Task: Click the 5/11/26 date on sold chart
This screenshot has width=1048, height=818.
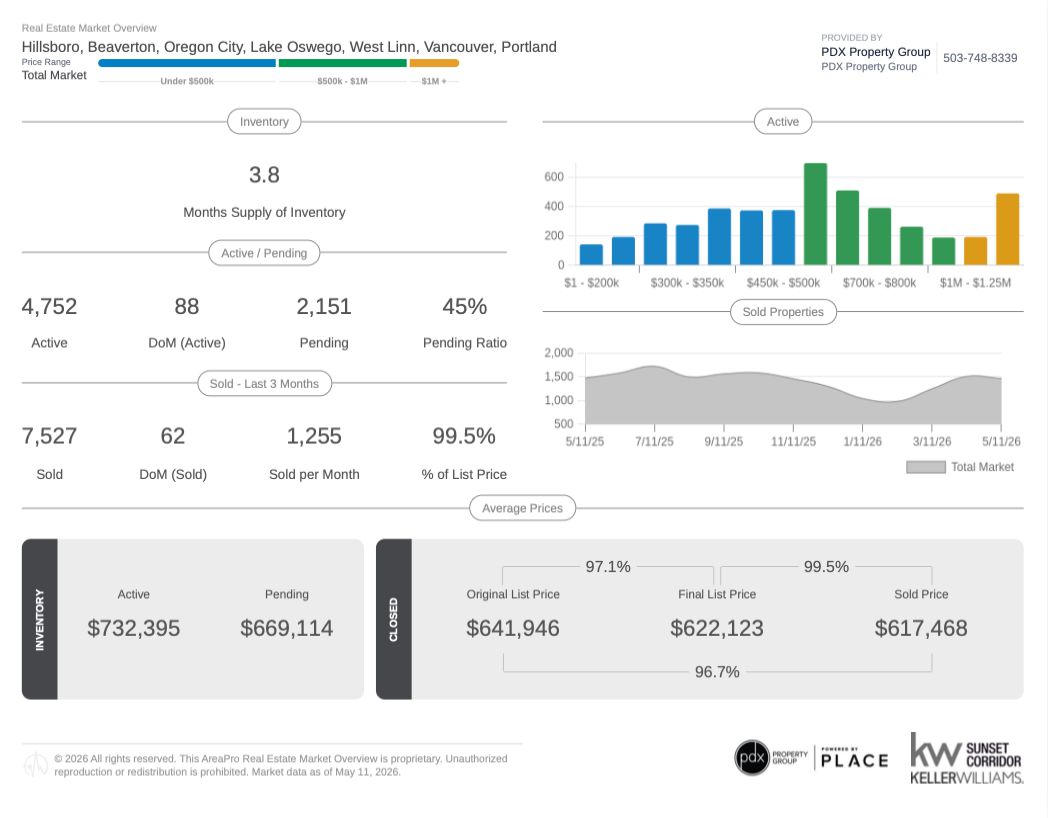Action: 1001,442
